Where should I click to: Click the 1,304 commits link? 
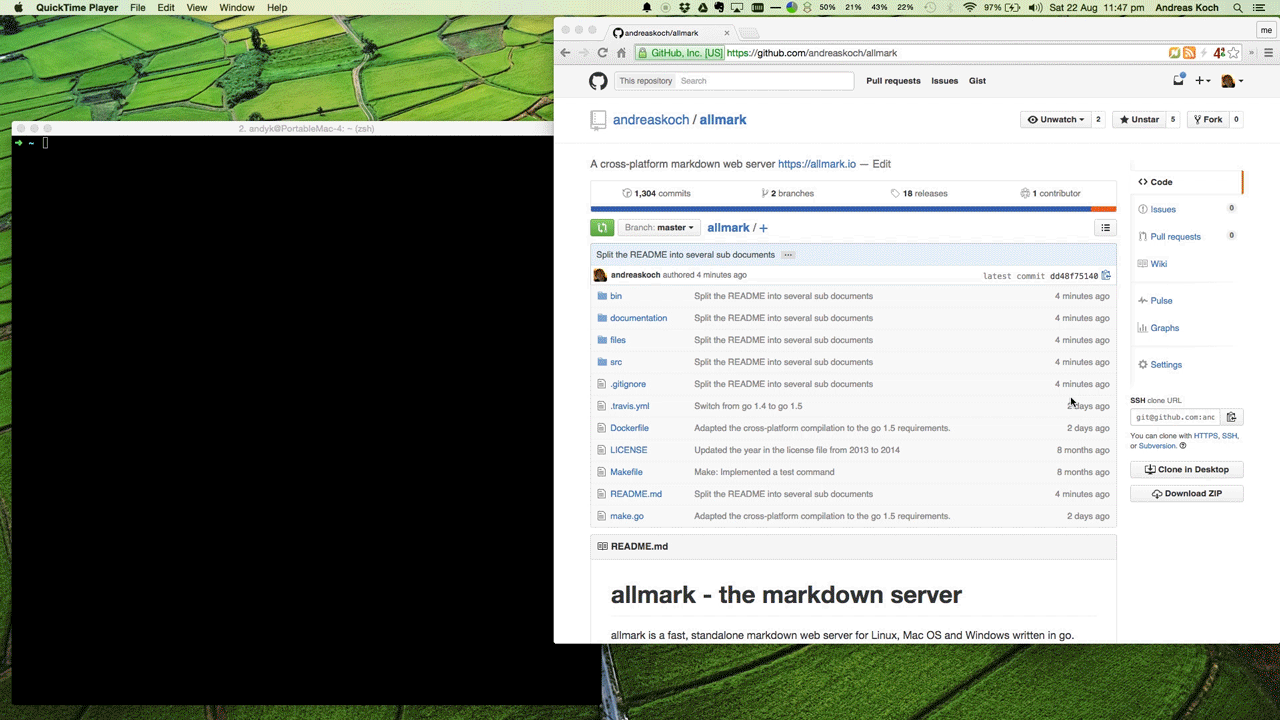coord(656,193)
